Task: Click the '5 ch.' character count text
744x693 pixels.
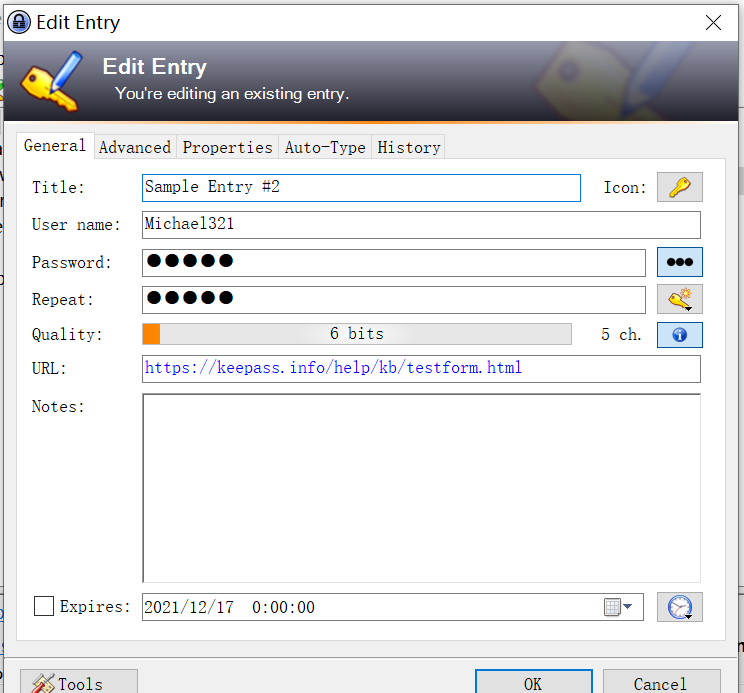Action: coord(621,334)
